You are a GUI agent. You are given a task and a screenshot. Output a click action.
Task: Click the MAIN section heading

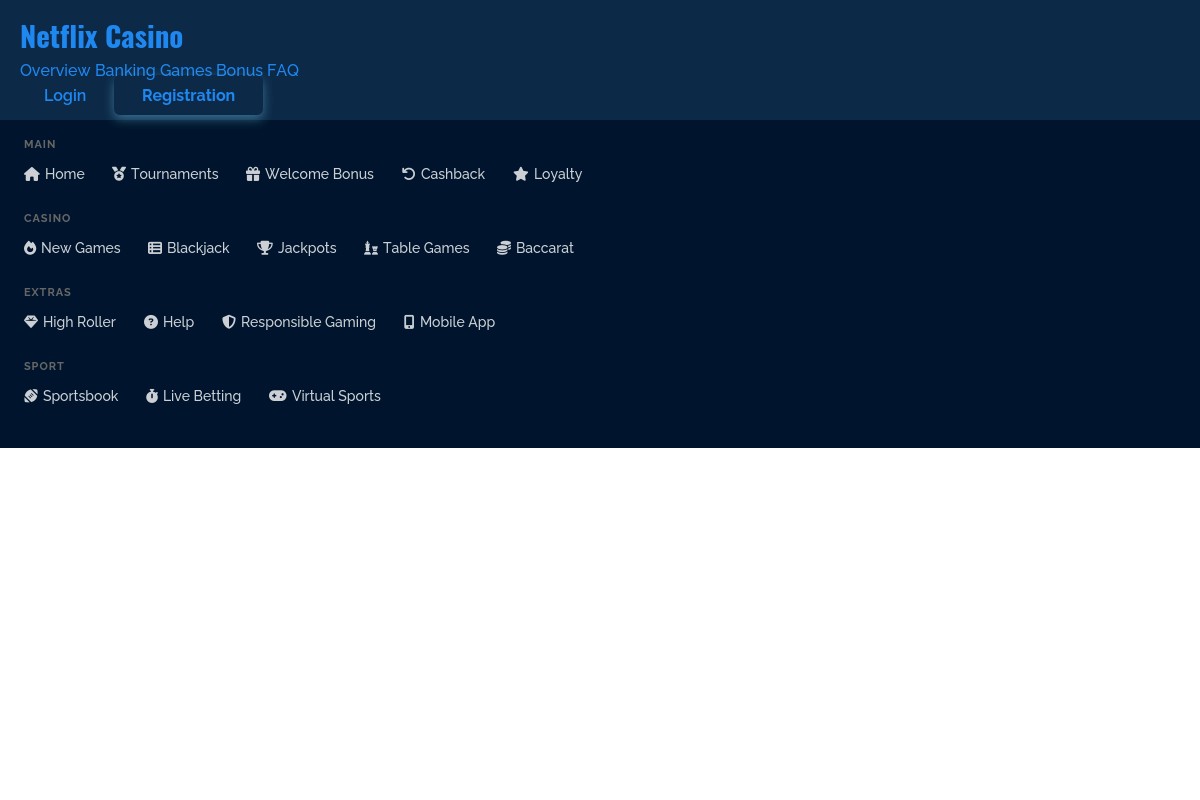pos(40,145)
